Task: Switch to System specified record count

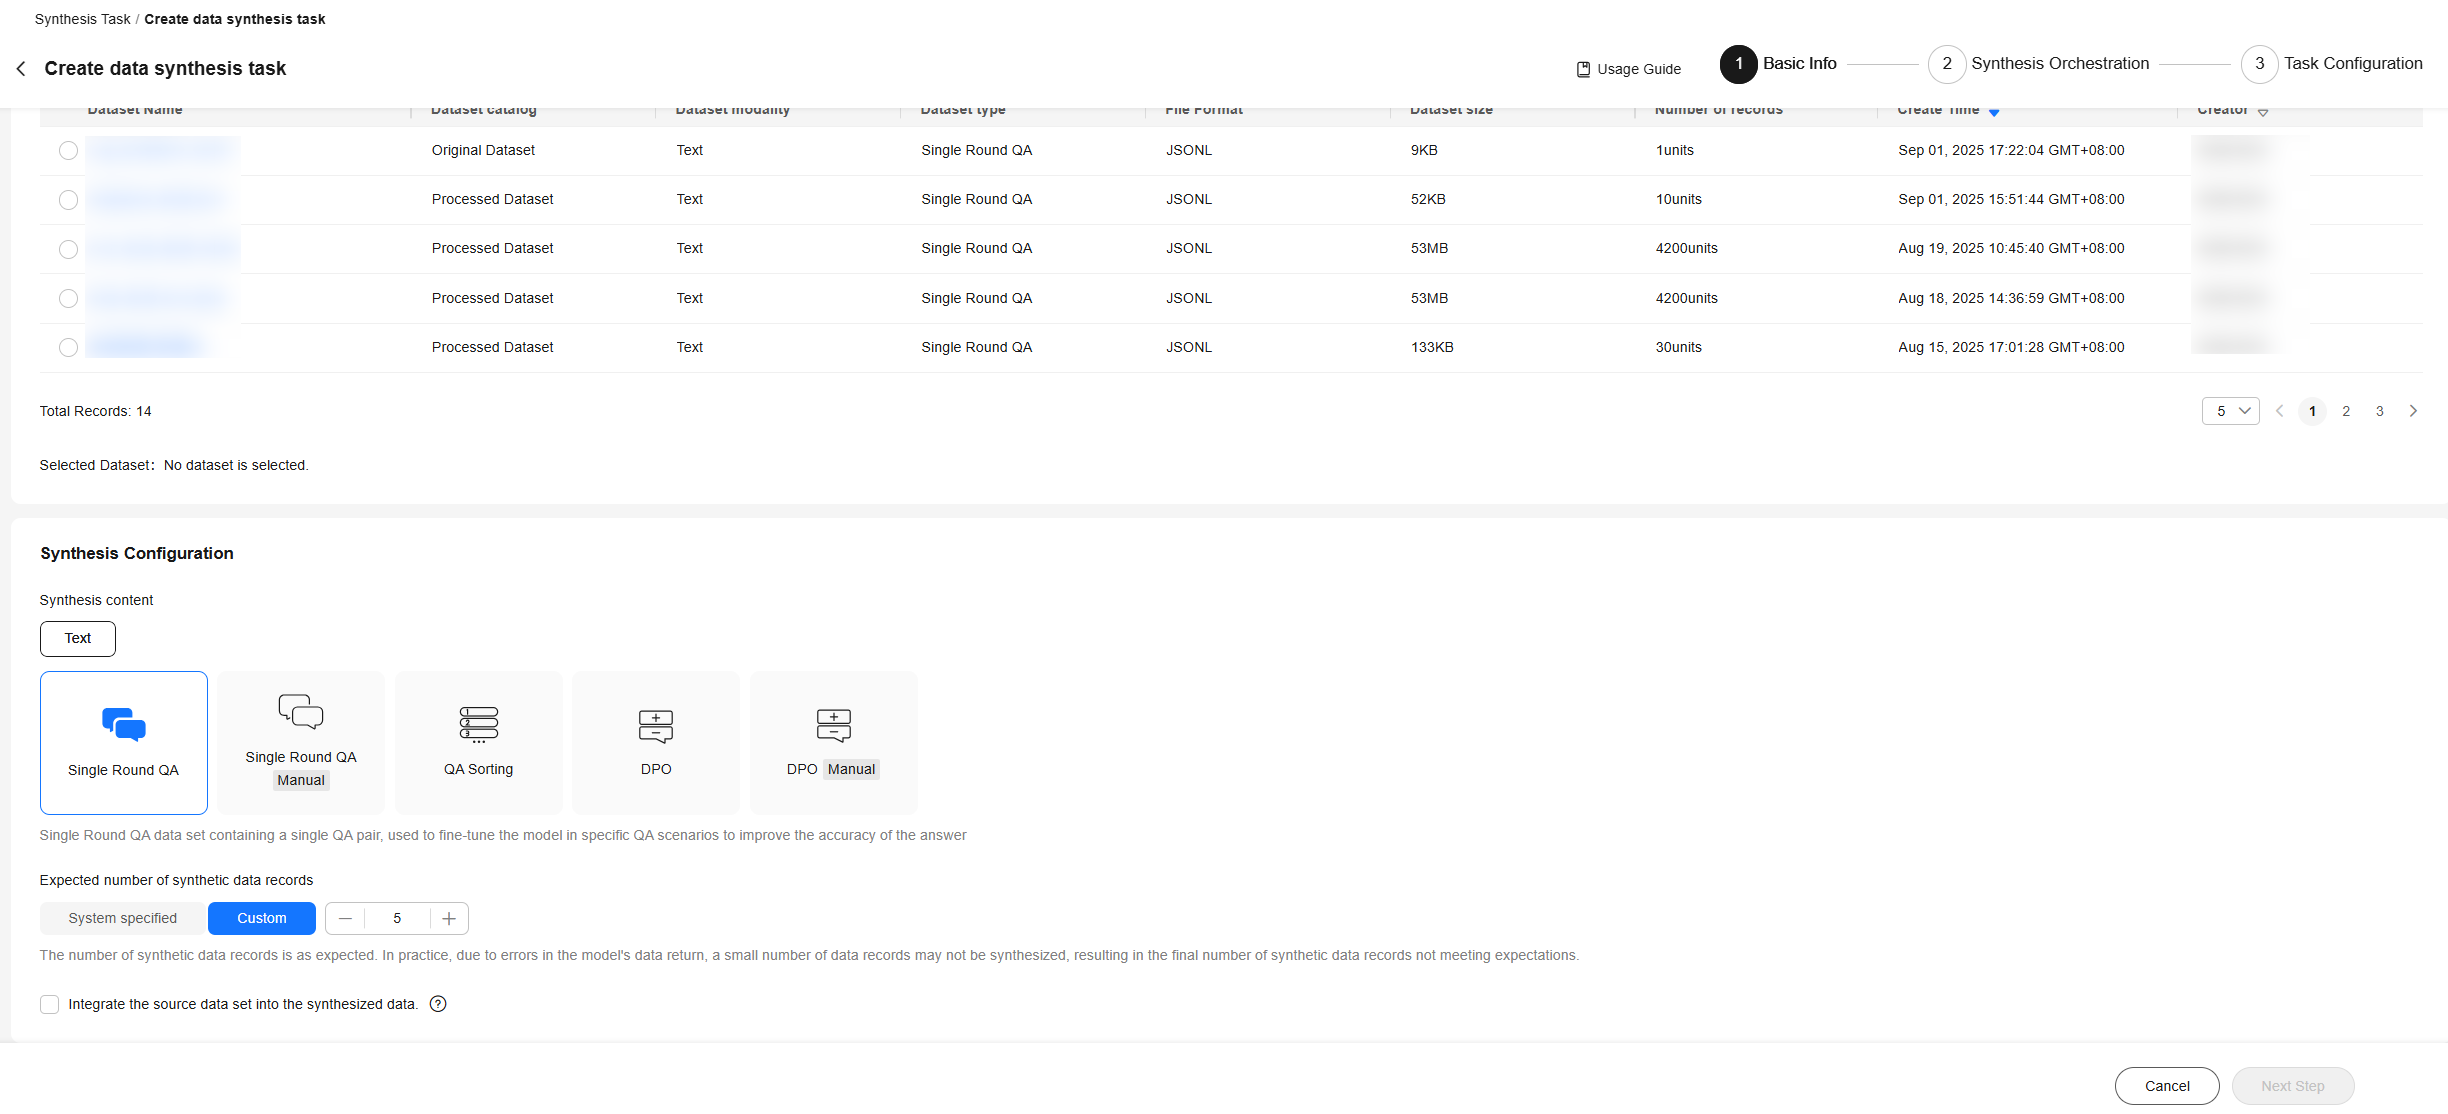Action: [122, 918]
